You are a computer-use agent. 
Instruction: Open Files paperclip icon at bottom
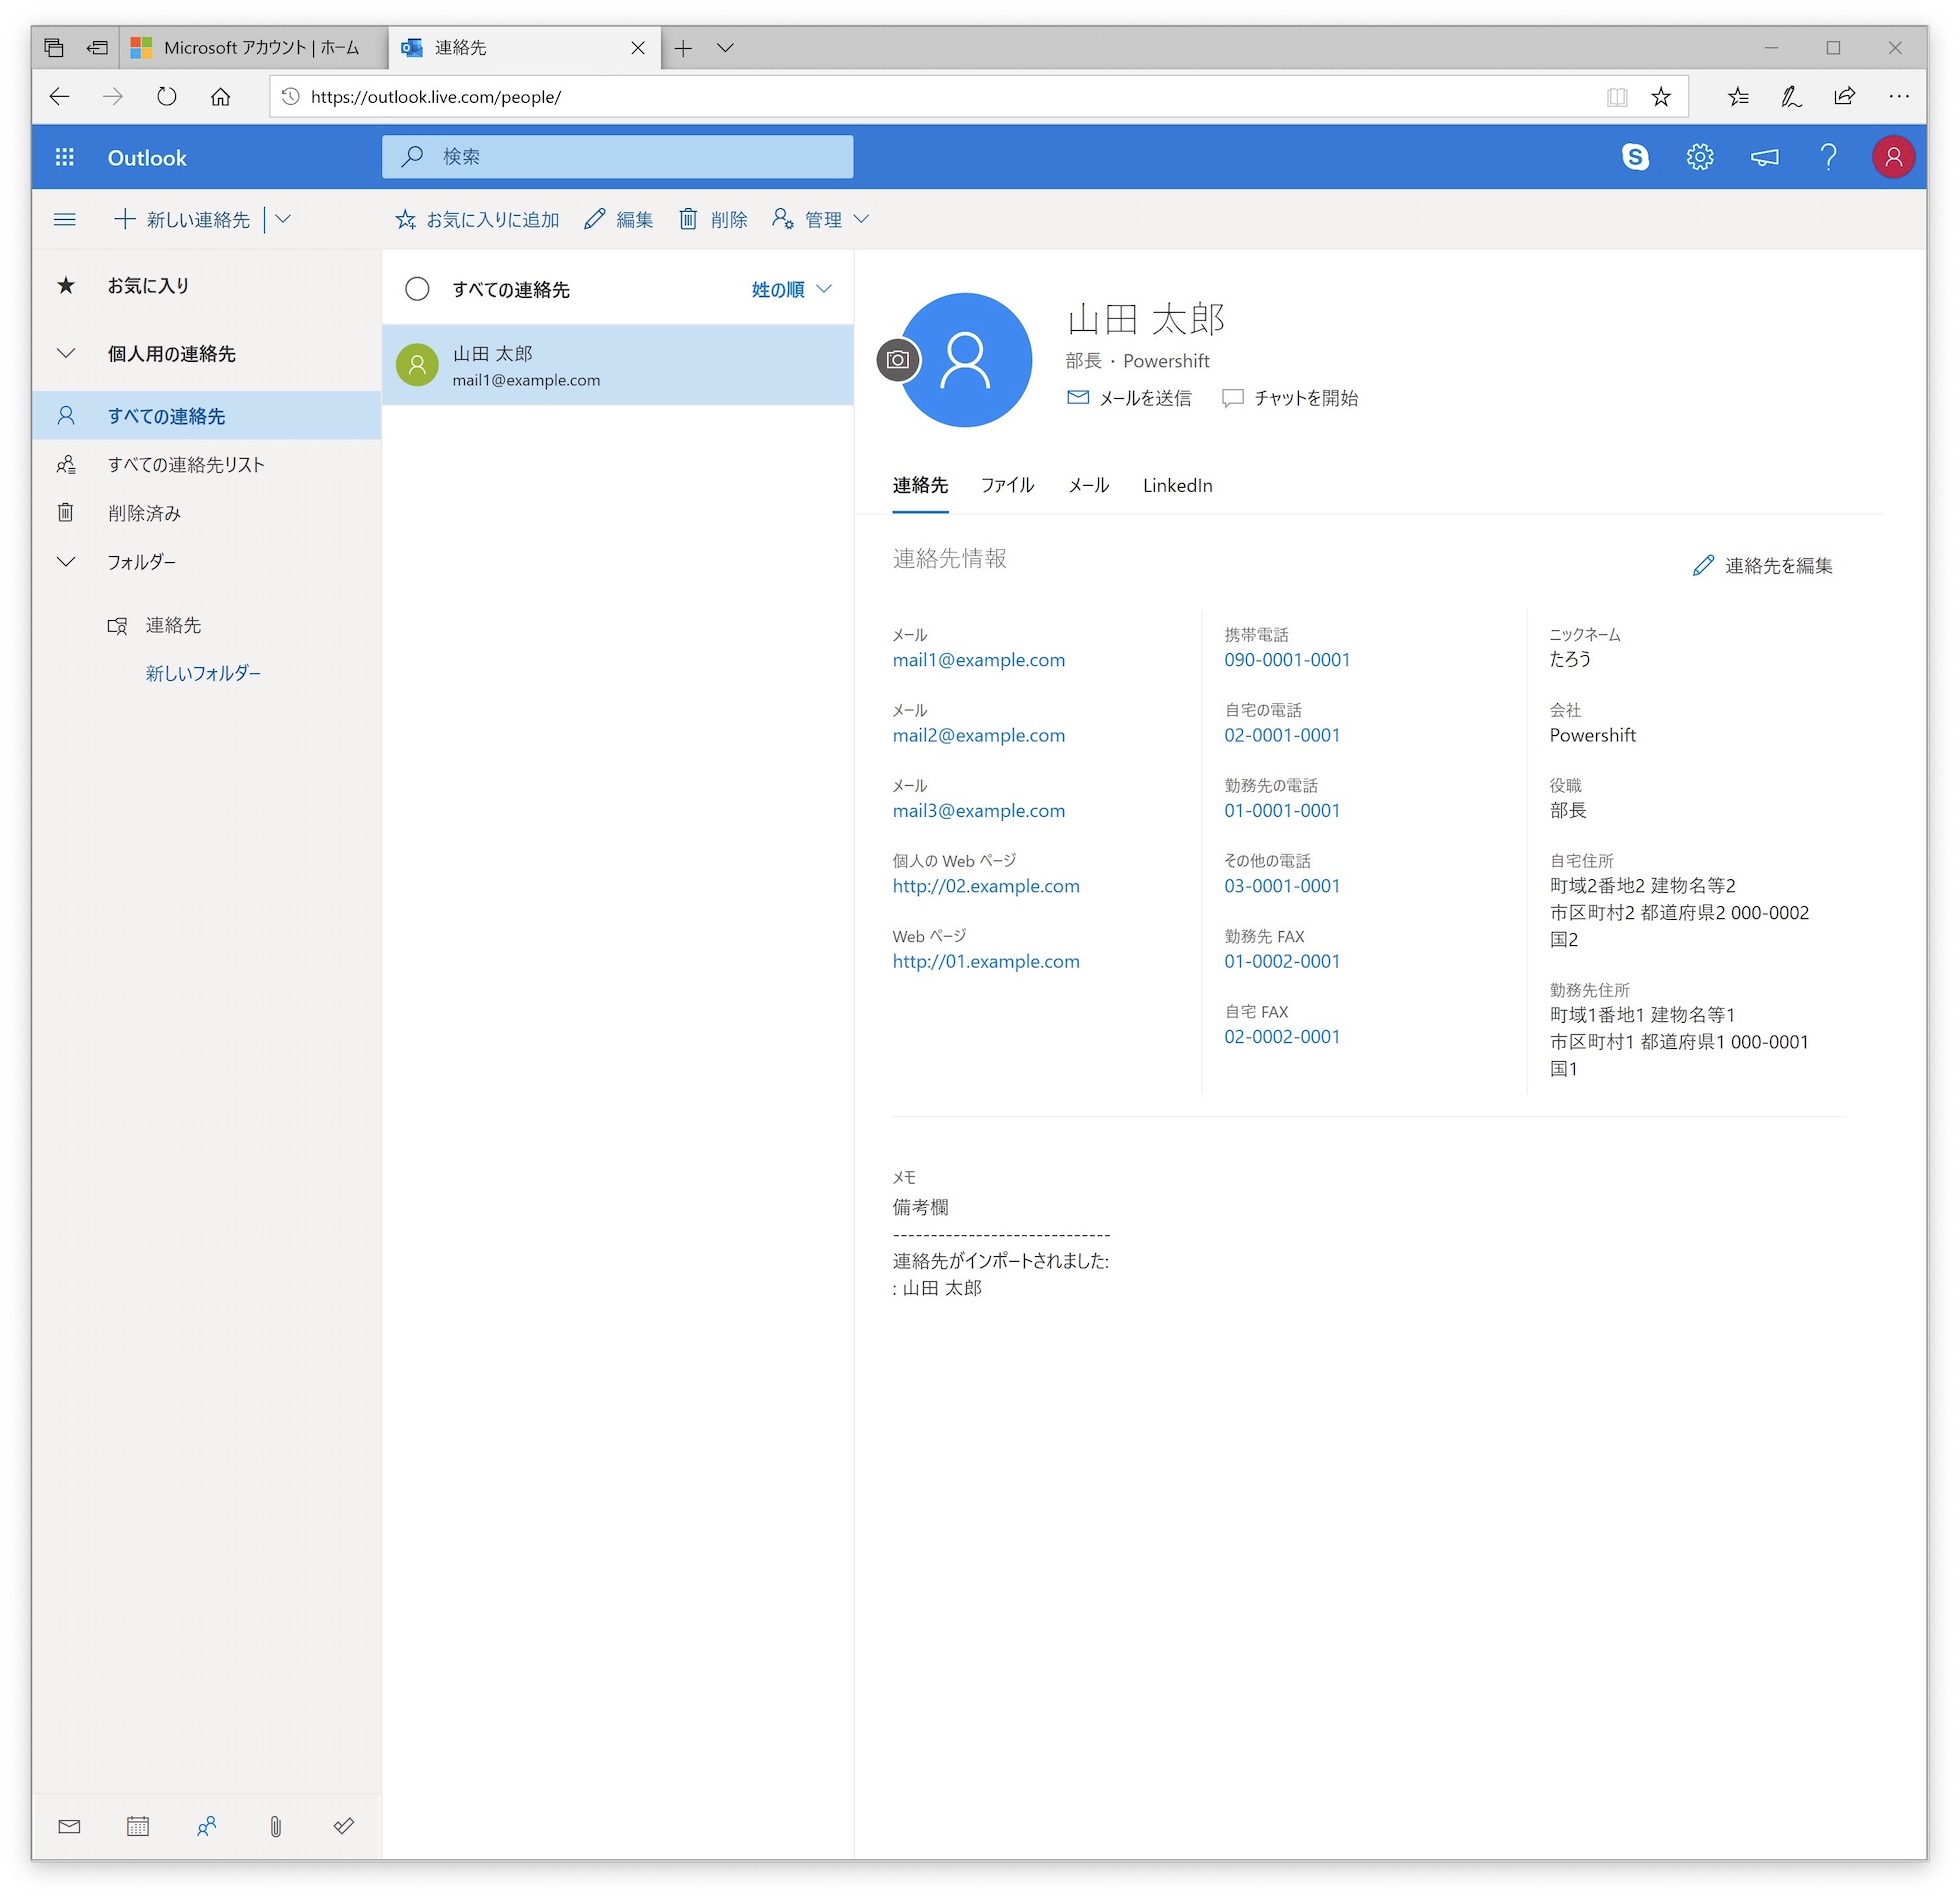coord(275,1827)
